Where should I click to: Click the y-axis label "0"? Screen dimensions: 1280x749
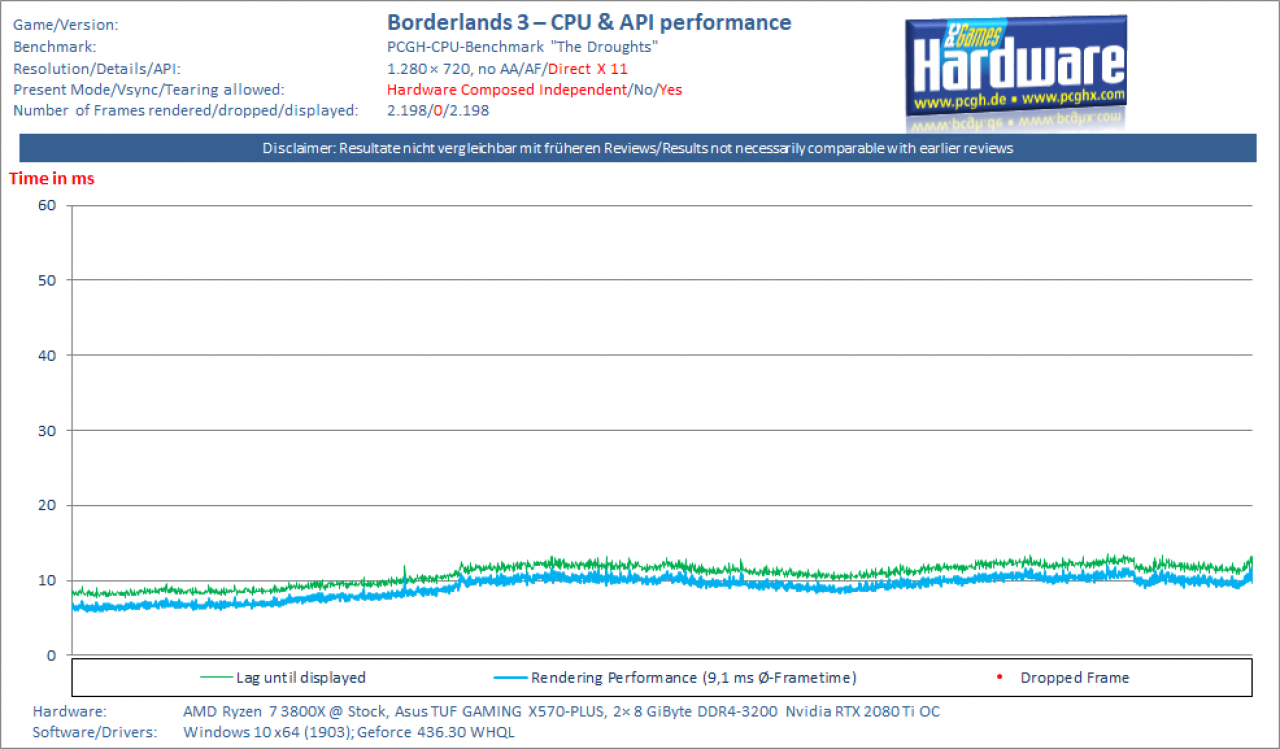pyautogui.click(x=52, y=655)
